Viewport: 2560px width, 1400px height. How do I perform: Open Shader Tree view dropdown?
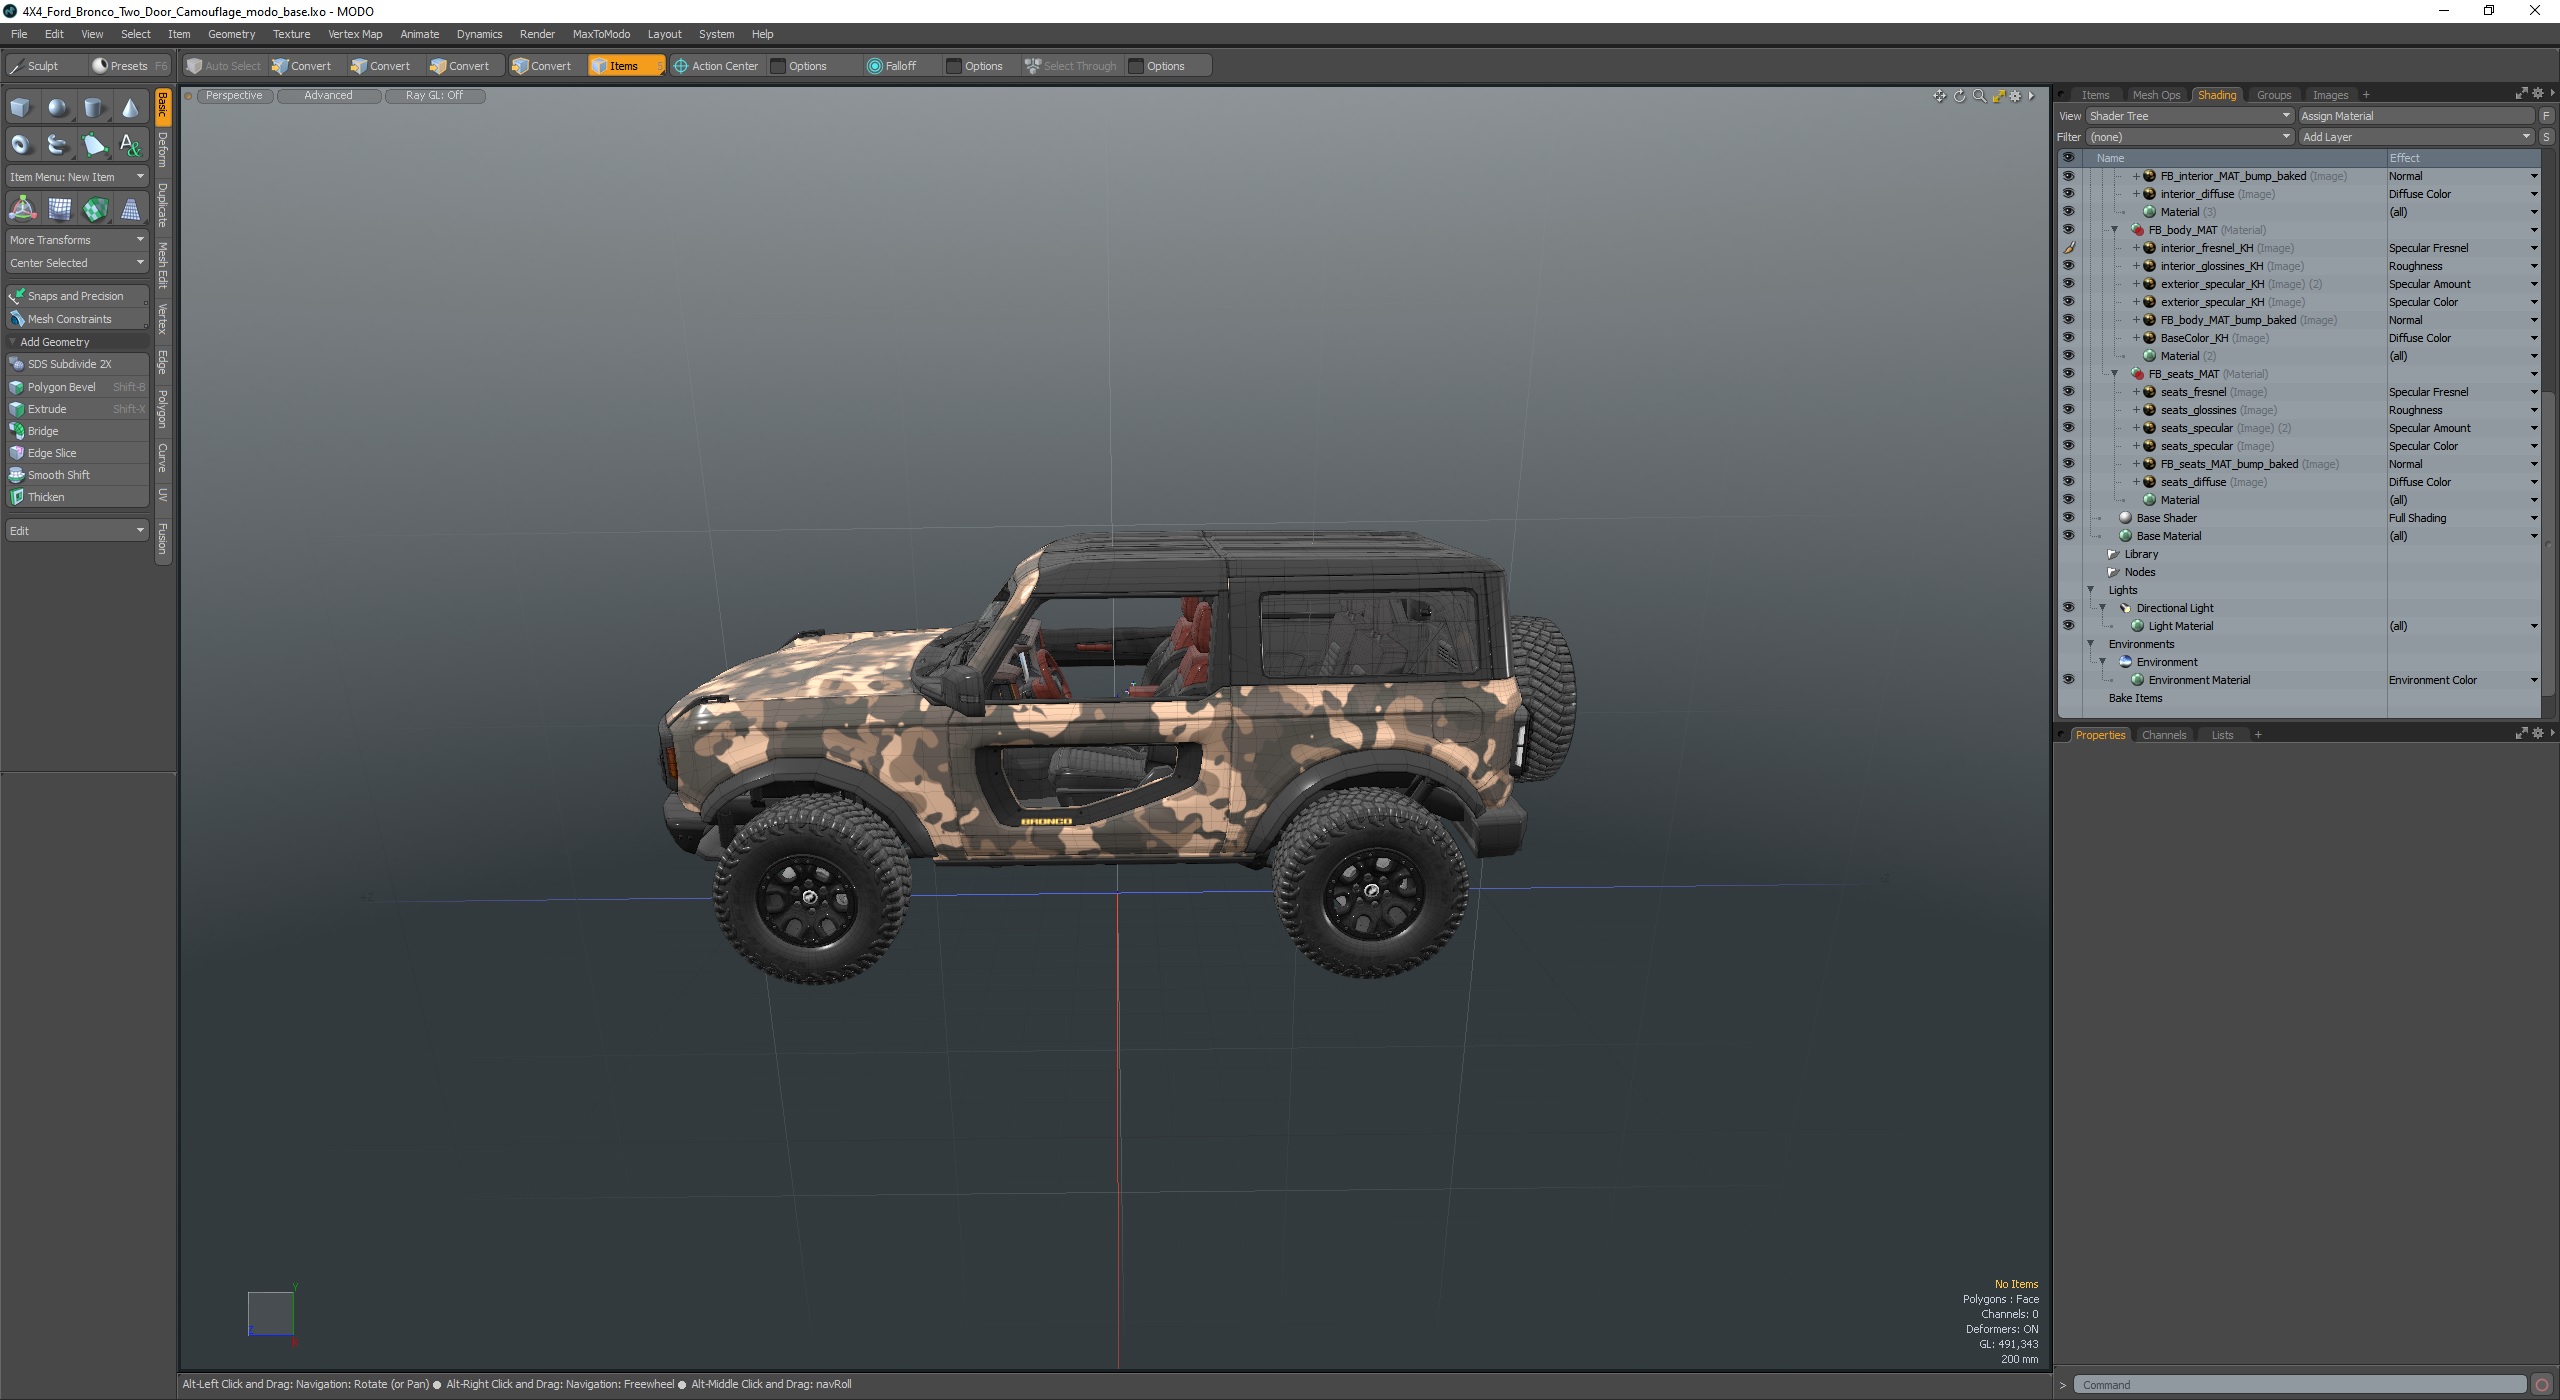coord(2189,116)
